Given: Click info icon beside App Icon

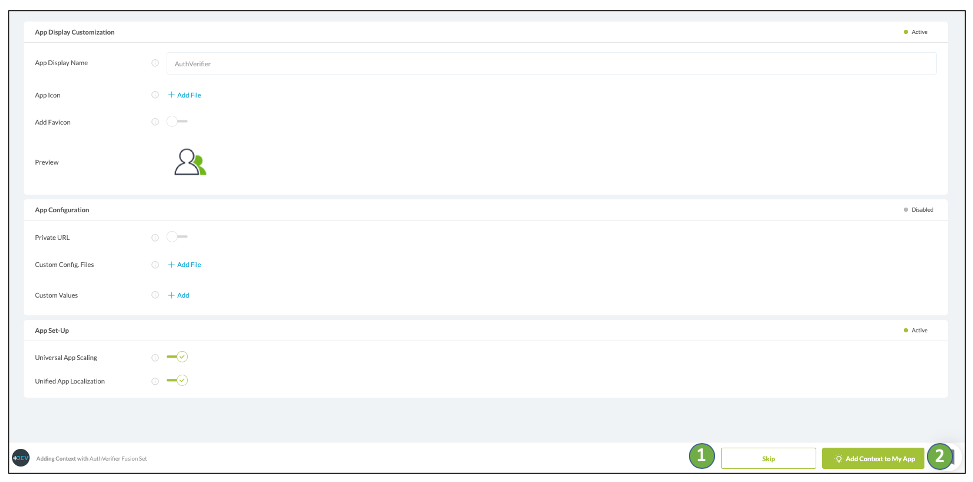Looking at the screenshot, I should point(155,95).
